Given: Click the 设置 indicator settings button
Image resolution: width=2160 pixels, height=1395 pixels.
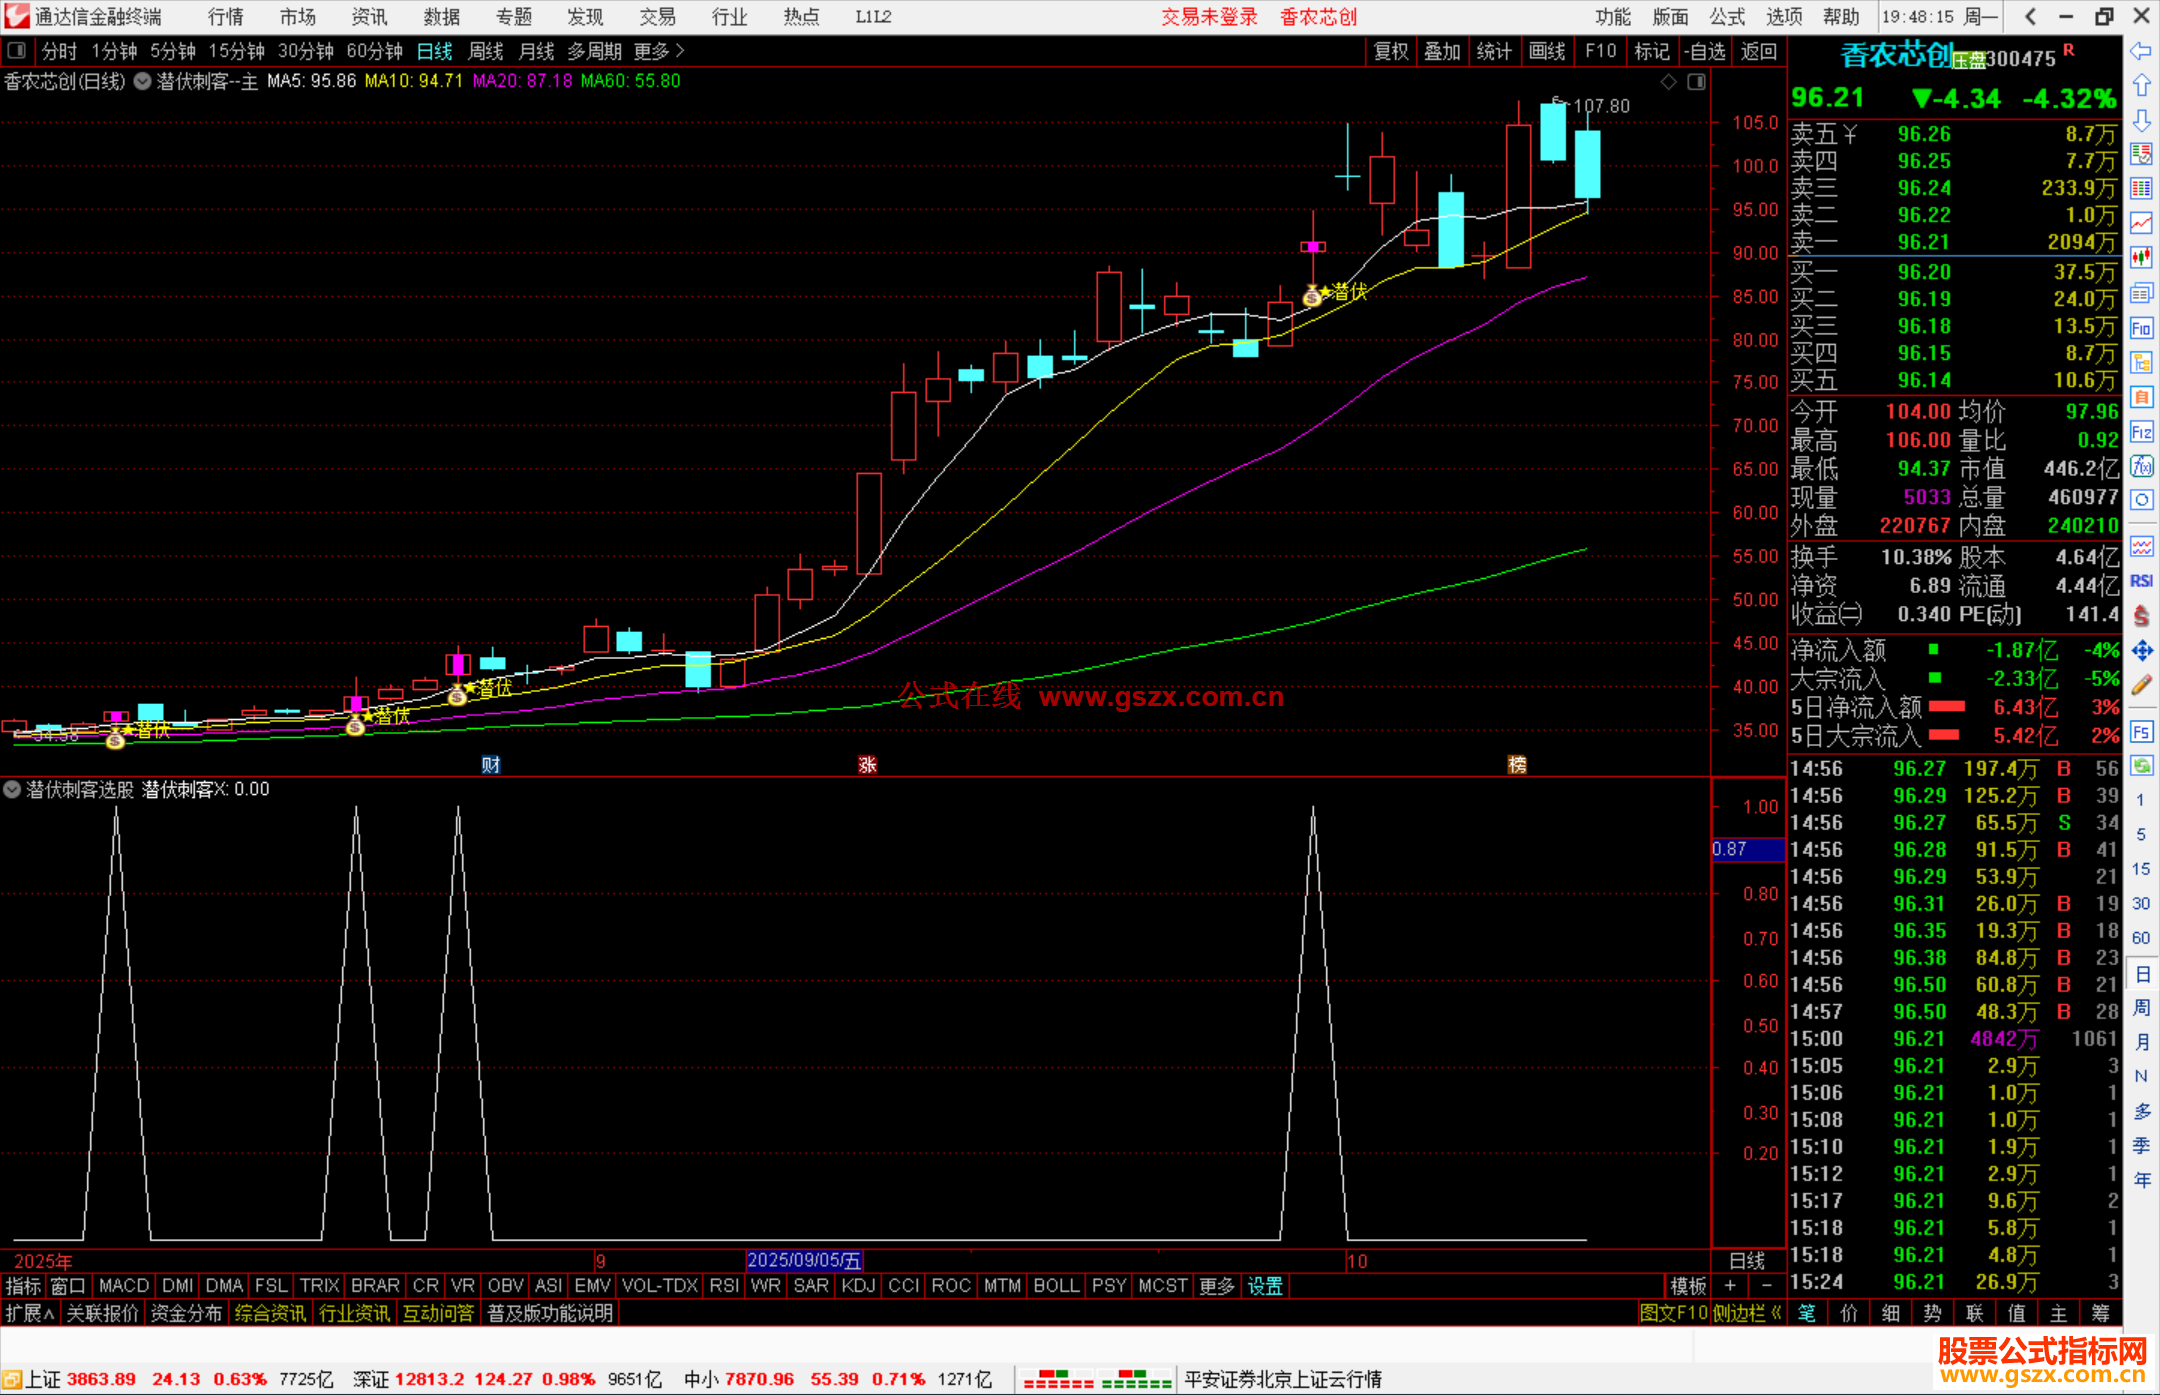Looking at the screenshot, I should point(1264,1286).
